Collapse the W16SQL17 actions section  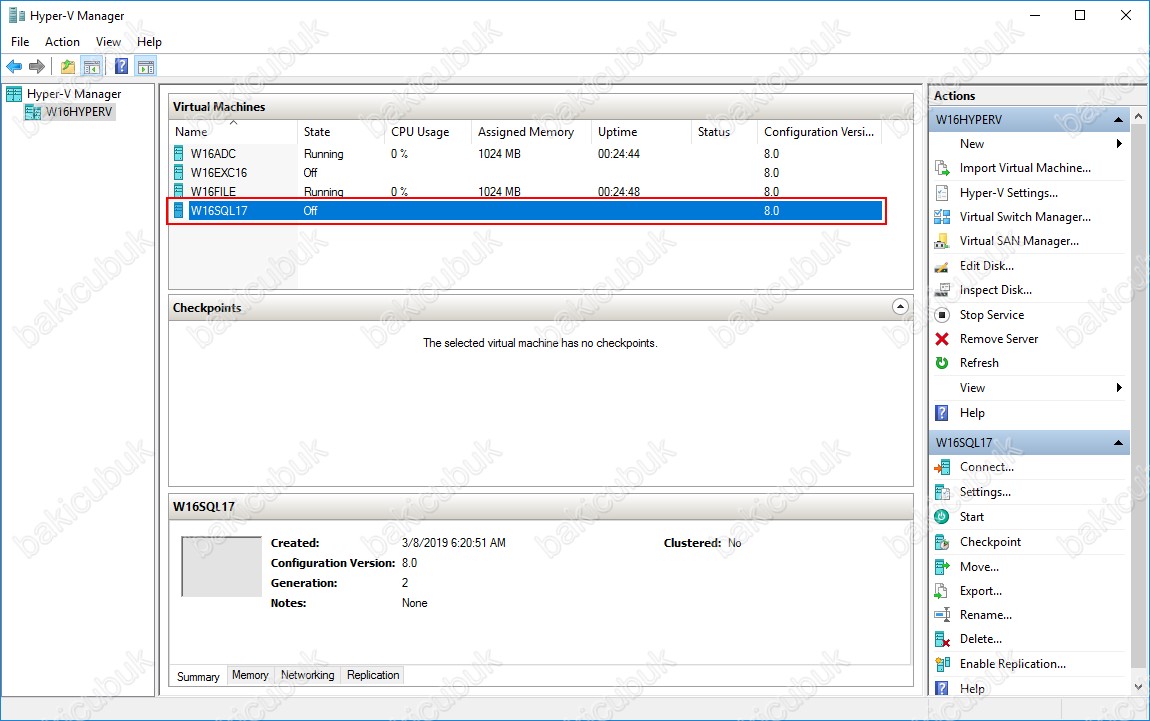pos(1118,442)
